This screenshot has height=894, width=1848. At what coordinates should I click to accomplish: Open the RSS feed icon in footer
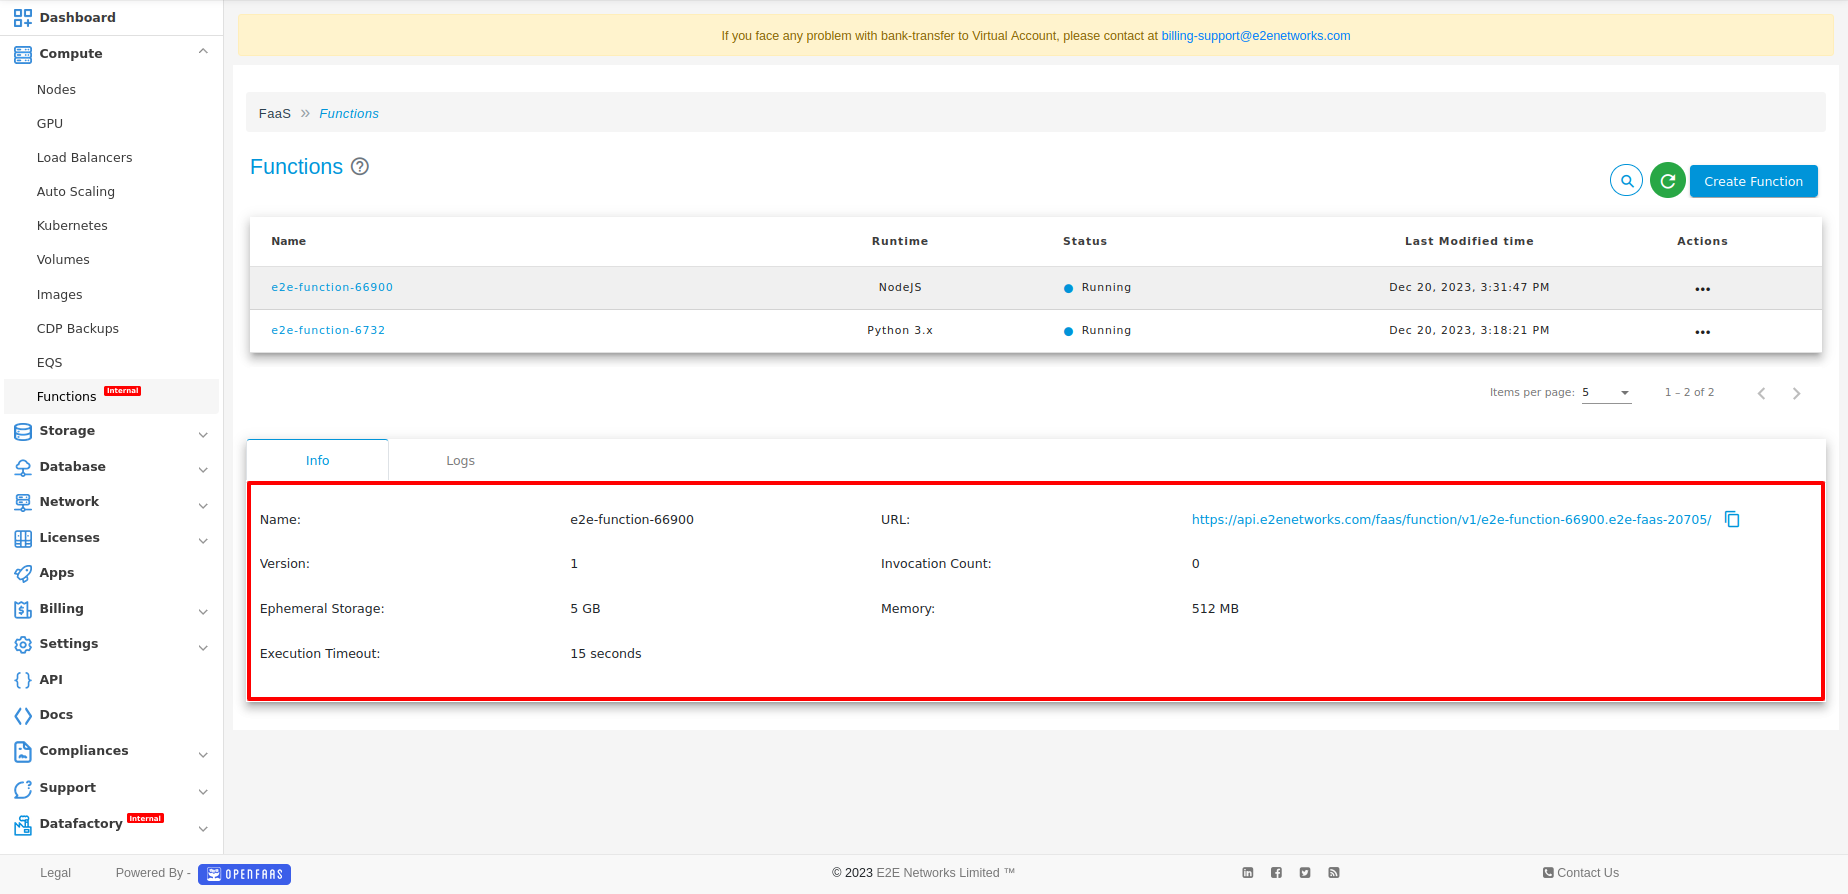pos(1334,873)
